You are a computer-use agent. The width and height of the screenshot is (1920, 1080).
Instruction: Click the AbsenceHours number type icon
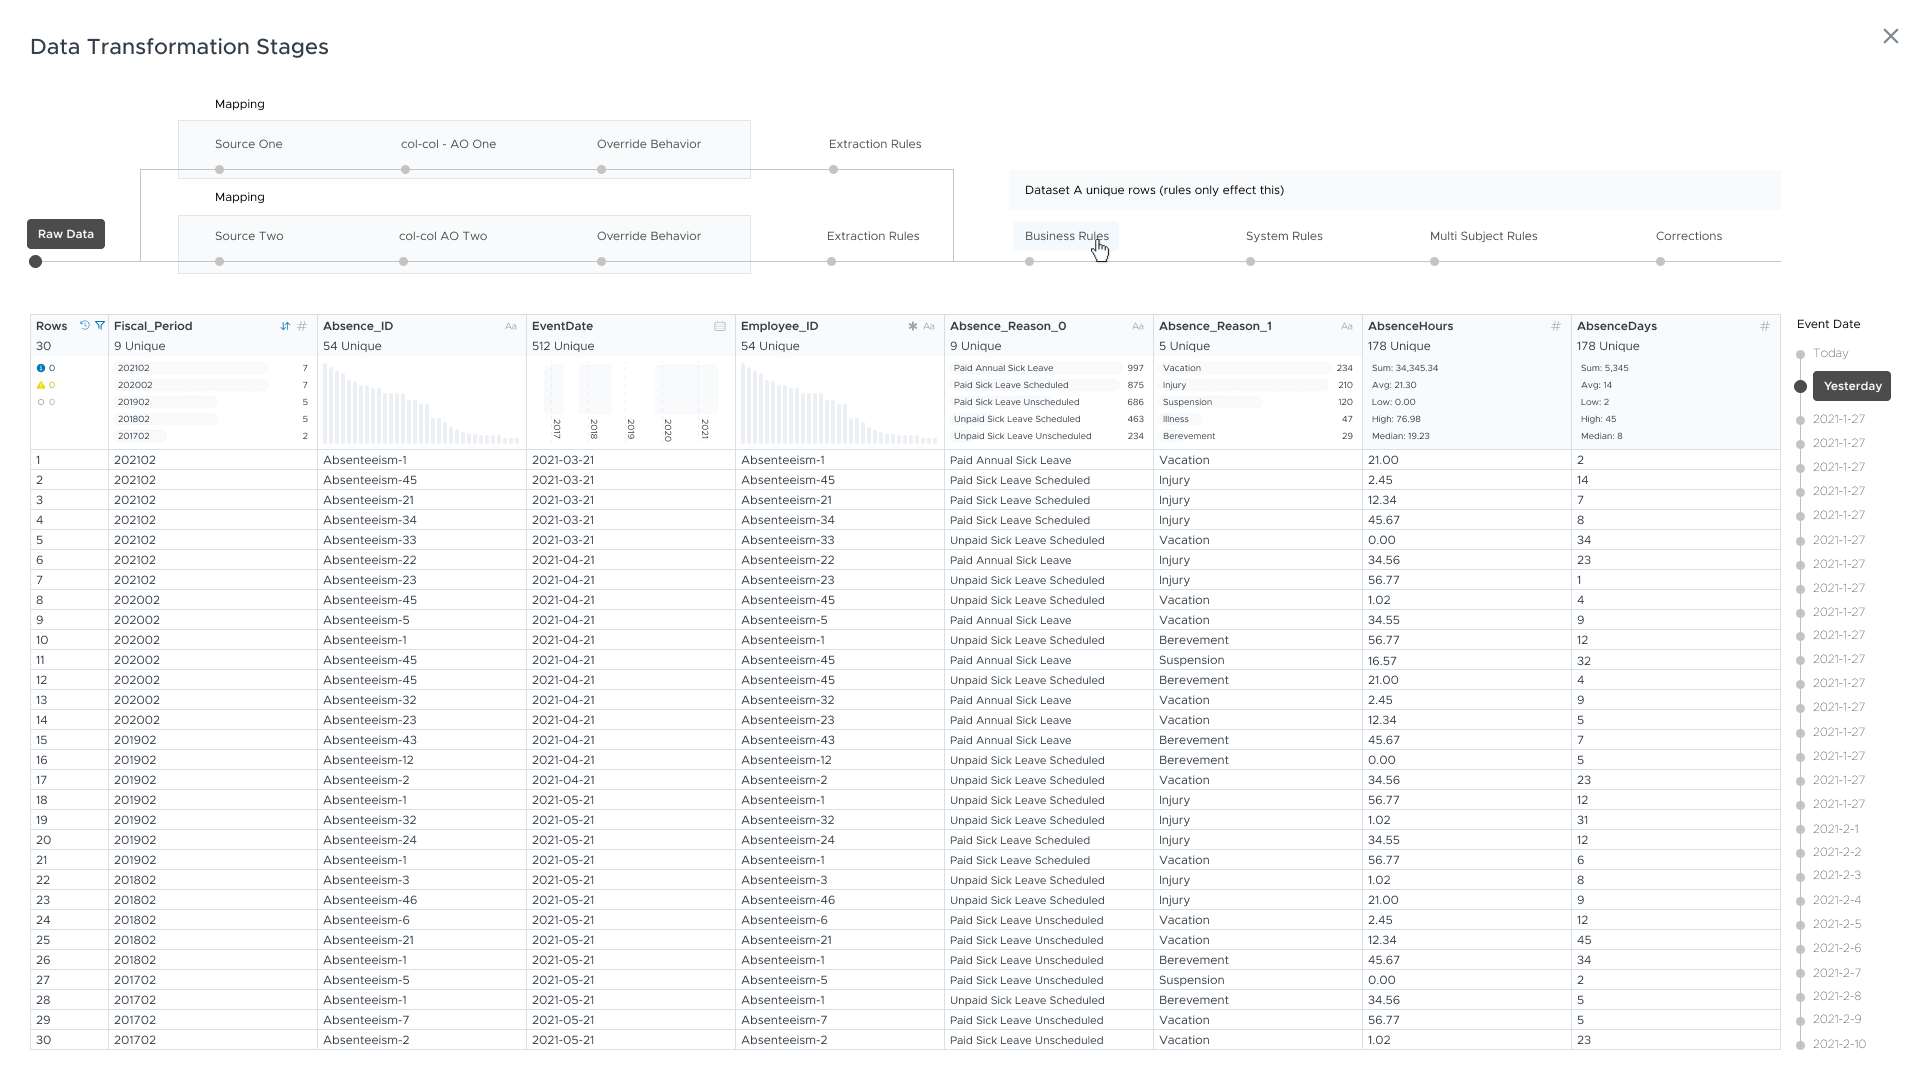point(1555,326)
